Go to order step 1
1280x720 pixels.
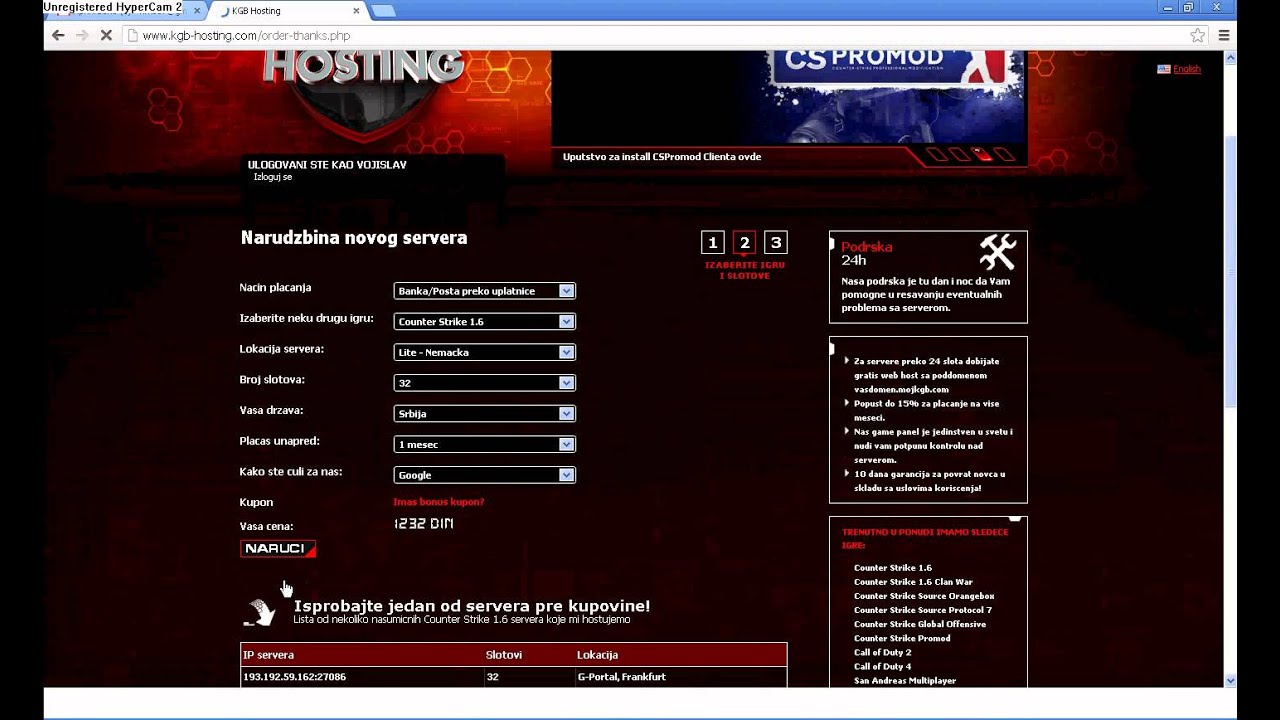(712, 243)
